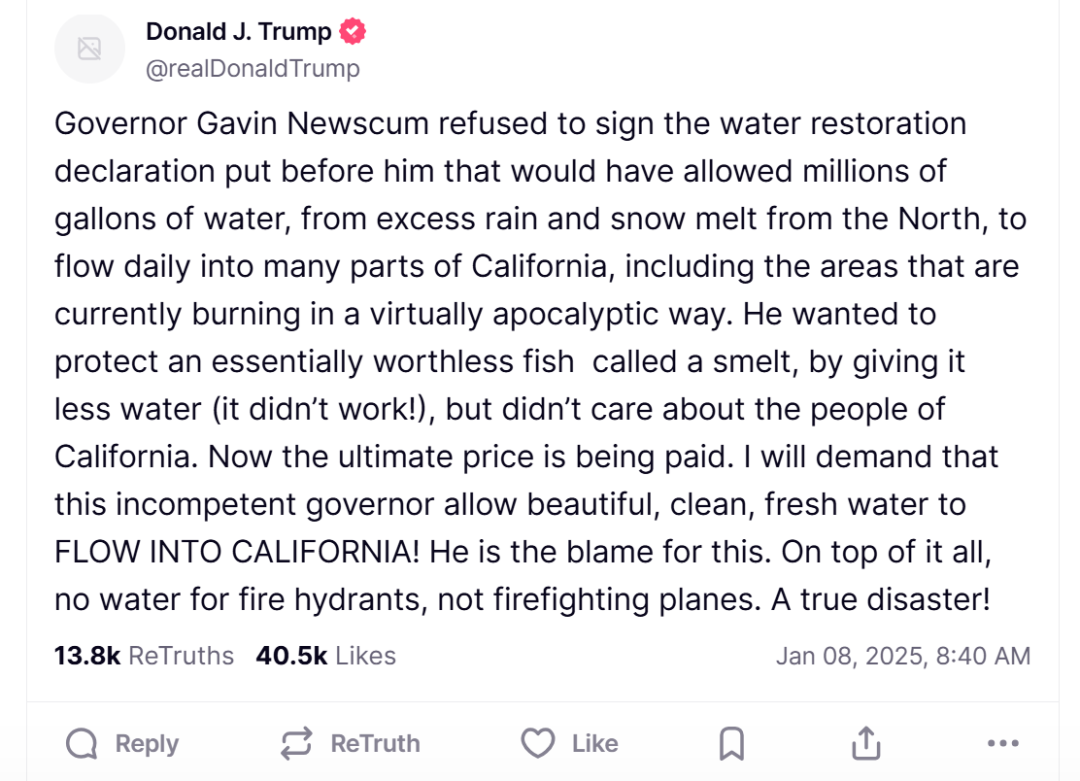Click the ReTruth text label
1080x781 pixels.
(375, 744)
